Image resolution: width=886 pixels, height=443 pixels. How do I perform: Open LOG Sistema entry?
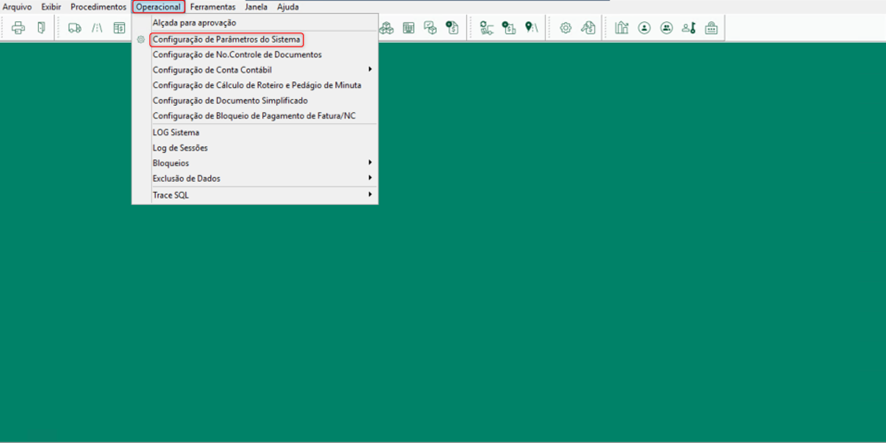255,132
